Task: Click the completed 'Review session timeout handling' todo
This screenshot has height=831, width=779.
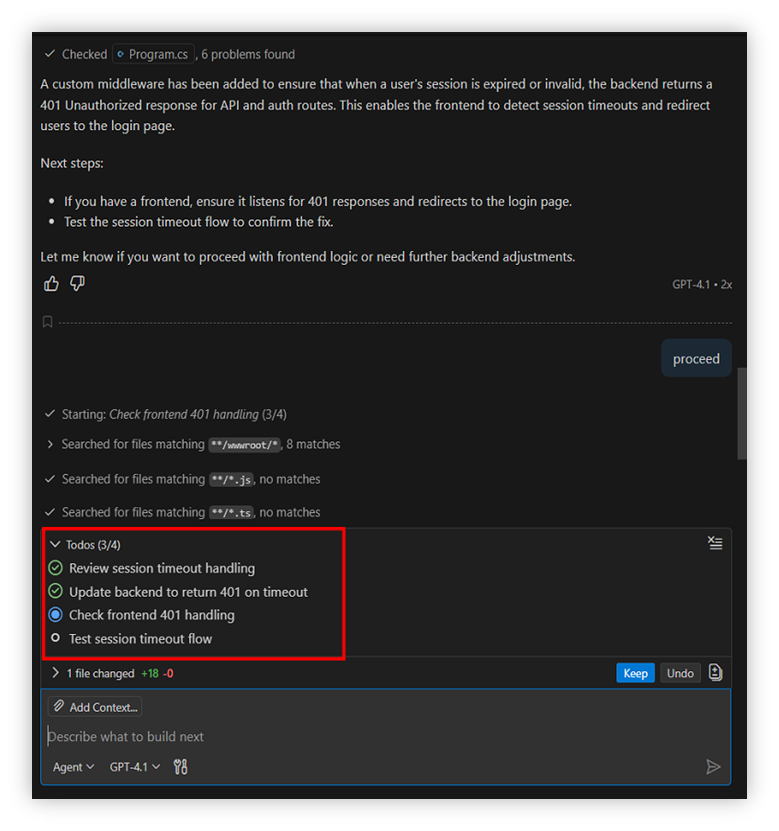Action: [x=161, y=568]
